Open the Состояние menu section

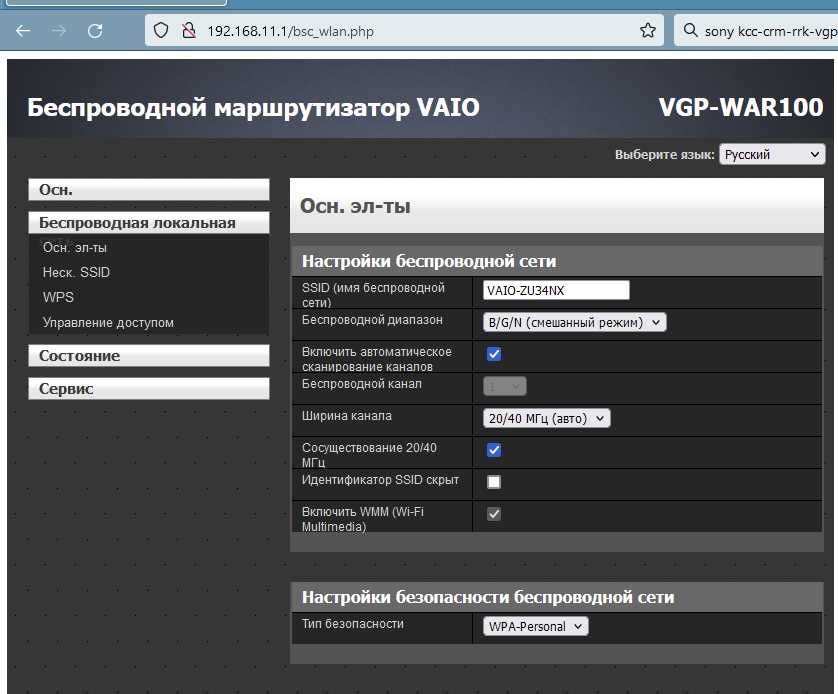click(149, 356)
